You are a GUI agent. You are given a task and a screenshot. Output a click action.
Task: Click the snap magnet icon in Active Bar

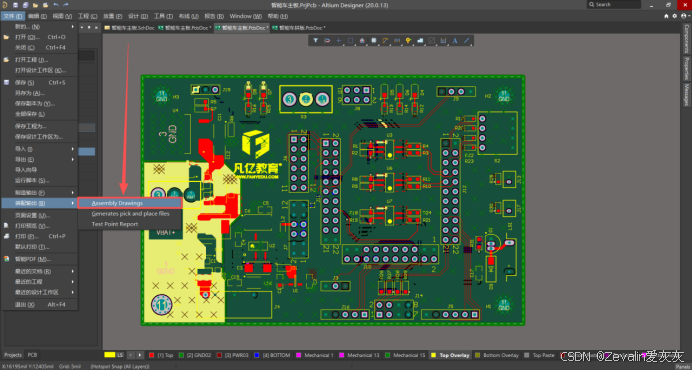coord(327,41)
